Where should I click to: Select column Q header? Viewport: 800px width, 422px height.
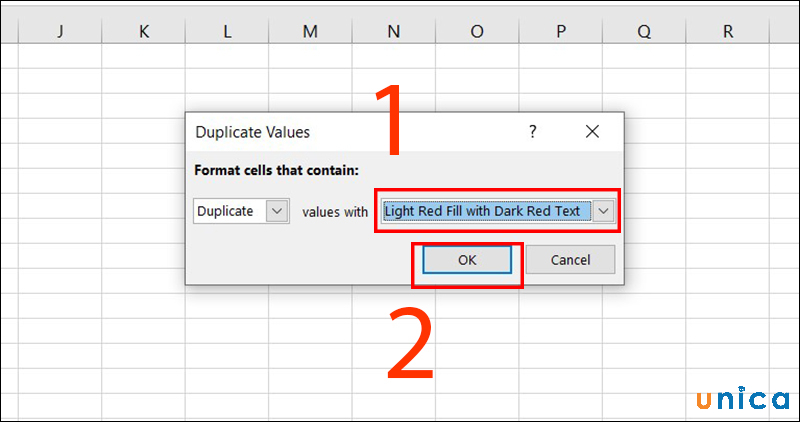tap(643, 31)
